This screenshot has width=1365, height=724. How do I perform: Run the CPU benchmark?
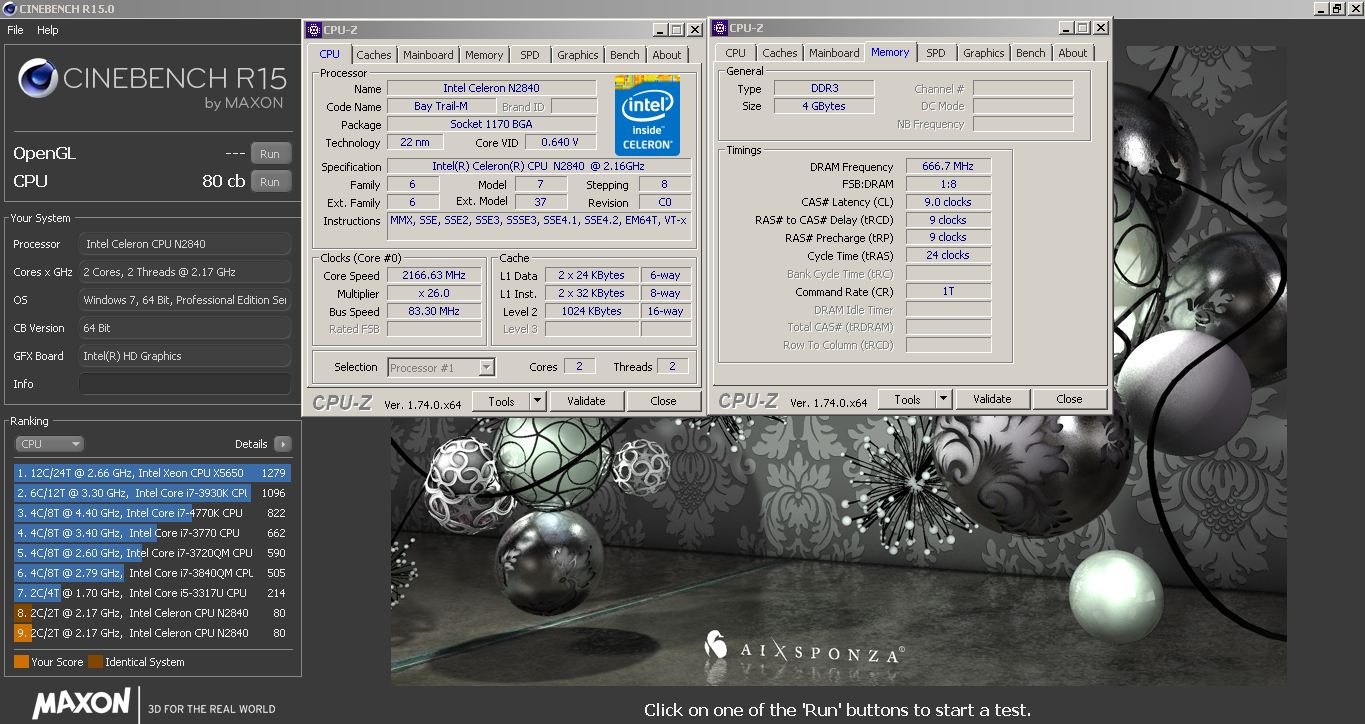point(270,182)
